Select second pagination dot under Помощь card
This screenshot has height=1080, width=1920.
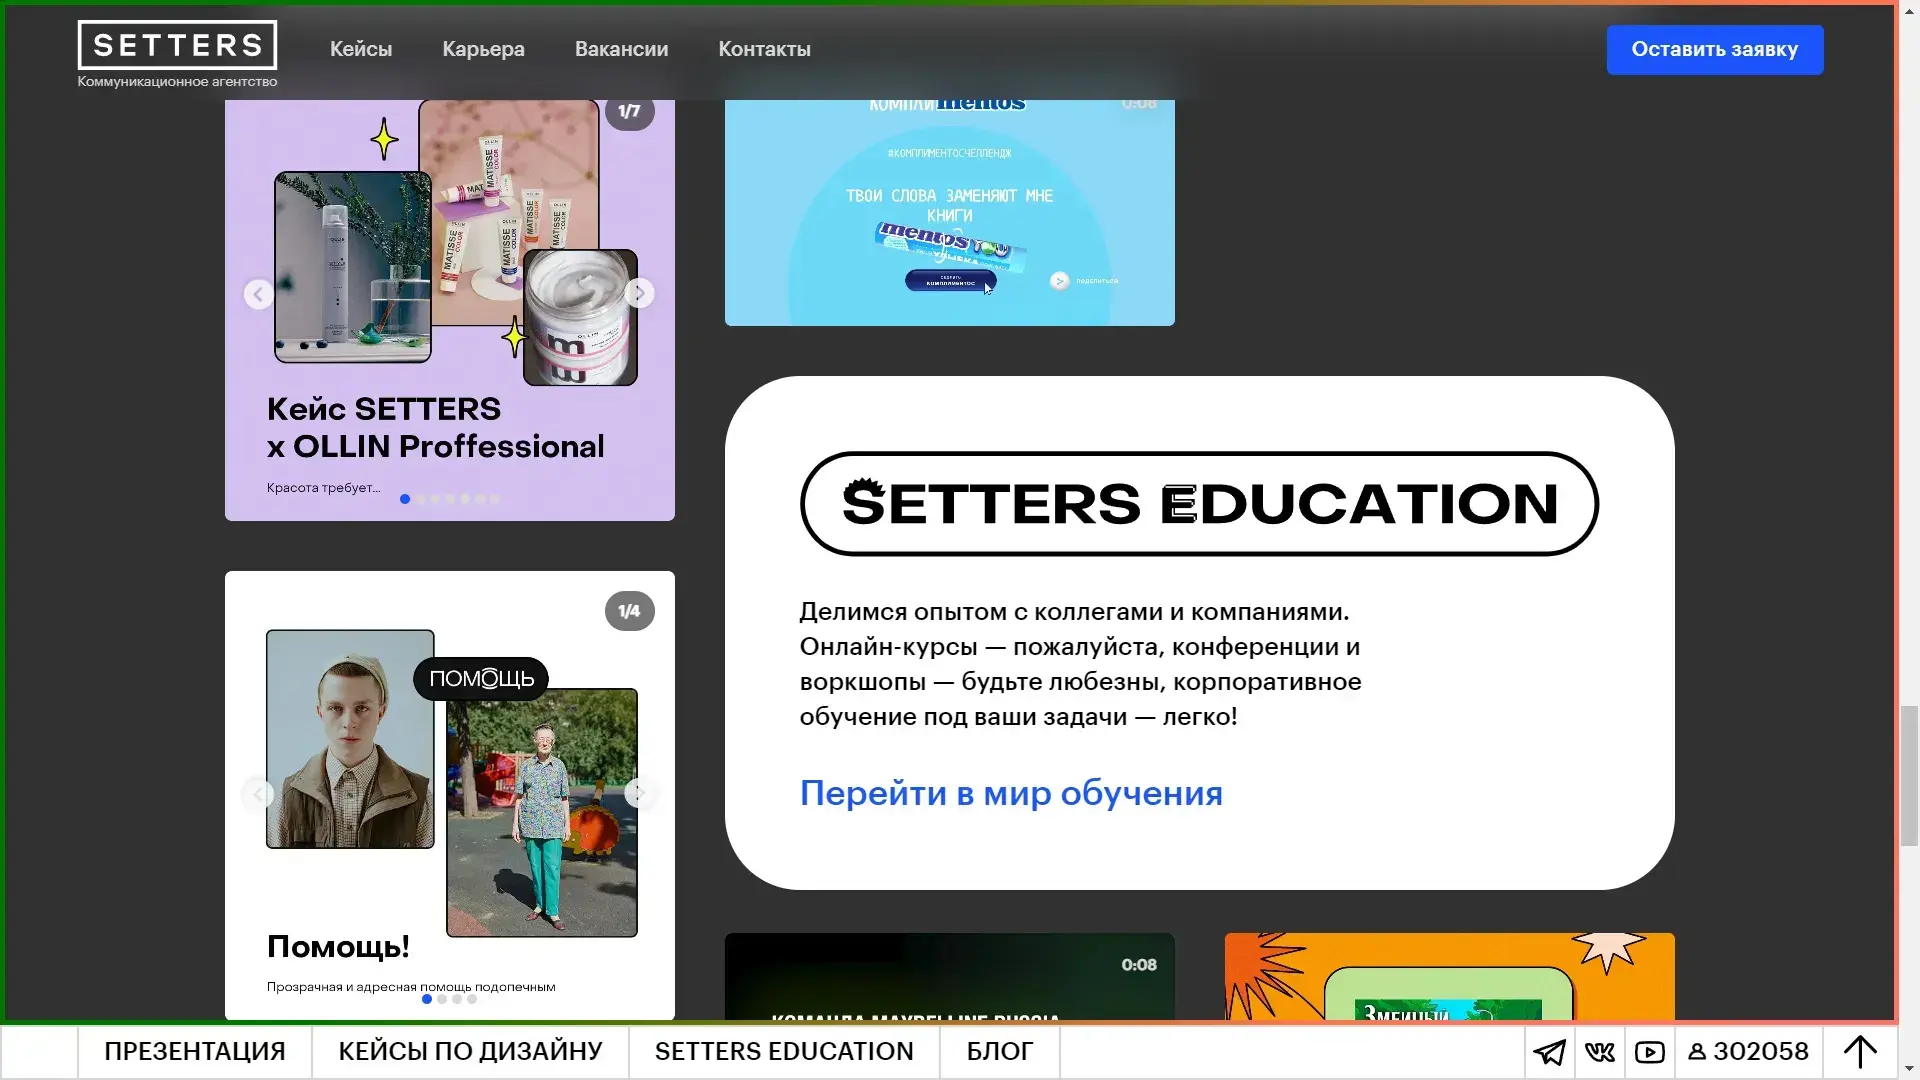tap(442, 999)
